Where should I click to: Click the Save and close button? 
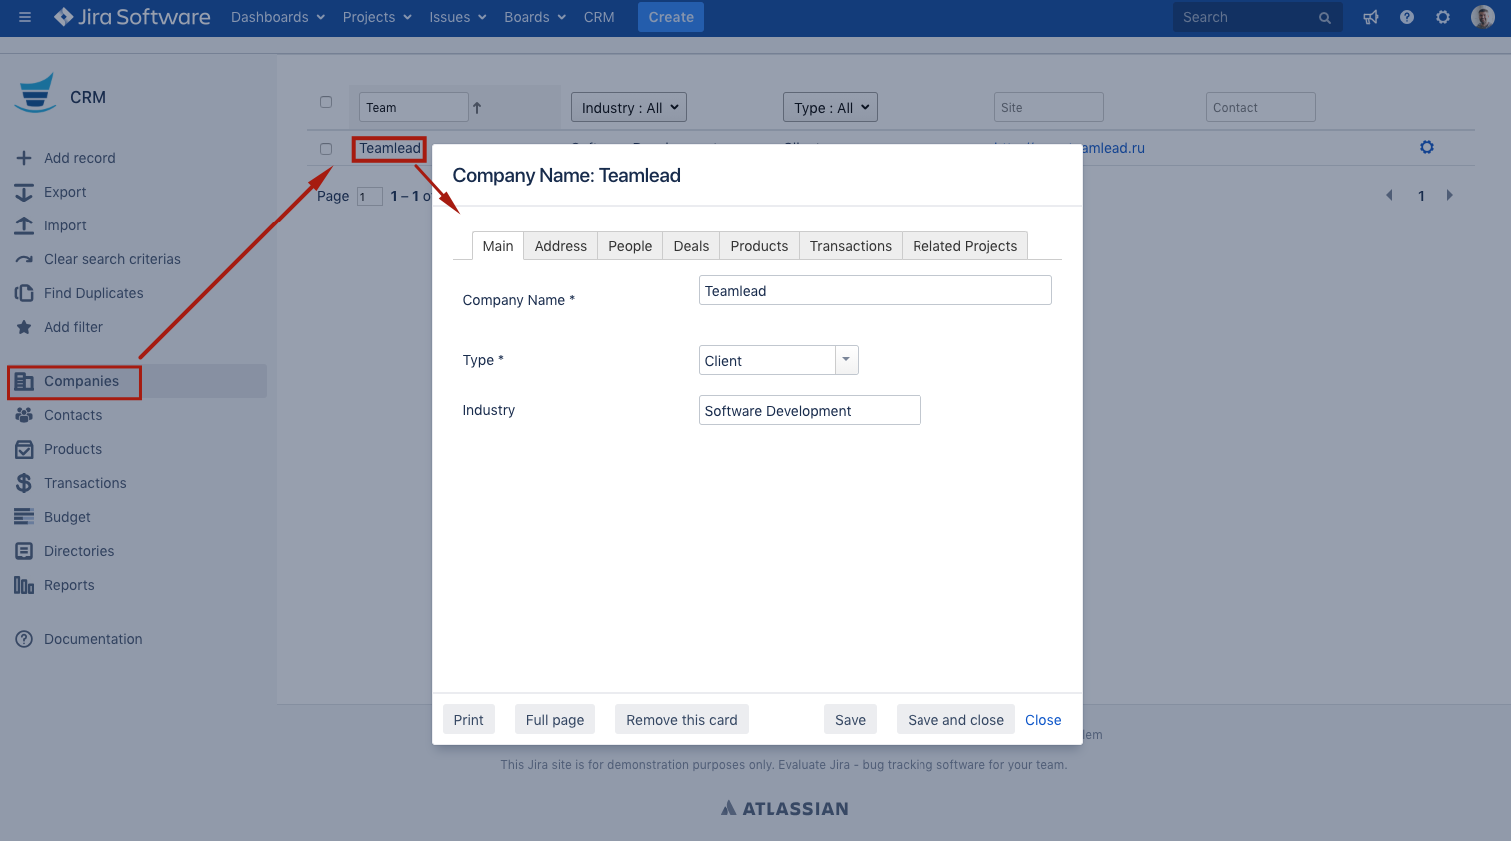955,720
